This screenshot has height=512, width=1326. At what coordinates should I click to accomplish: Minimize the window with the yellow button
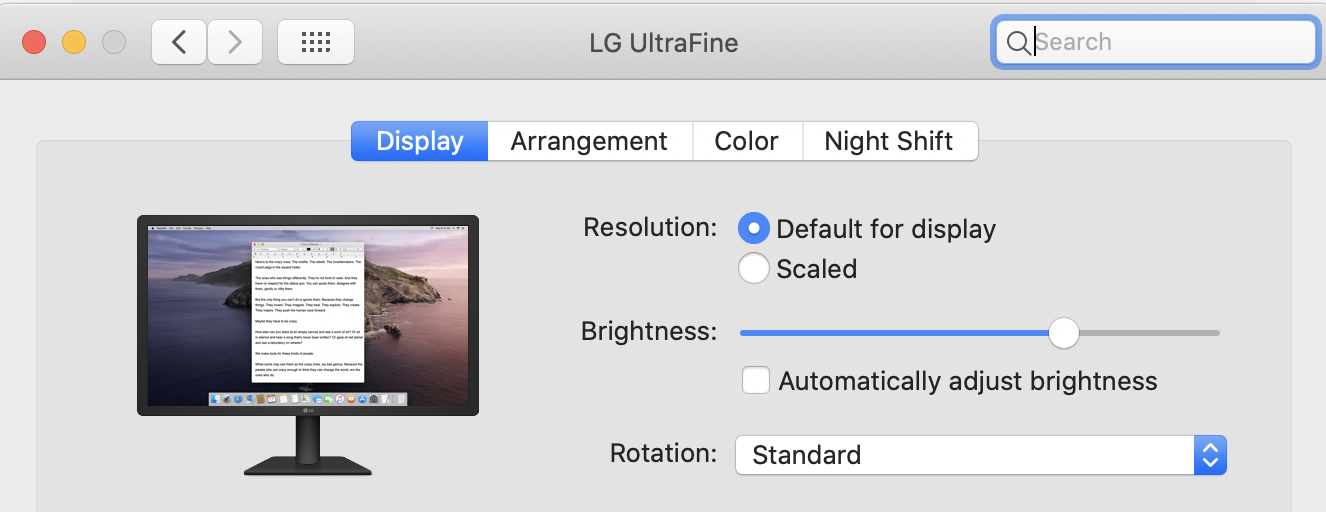(x=74, y=42)
